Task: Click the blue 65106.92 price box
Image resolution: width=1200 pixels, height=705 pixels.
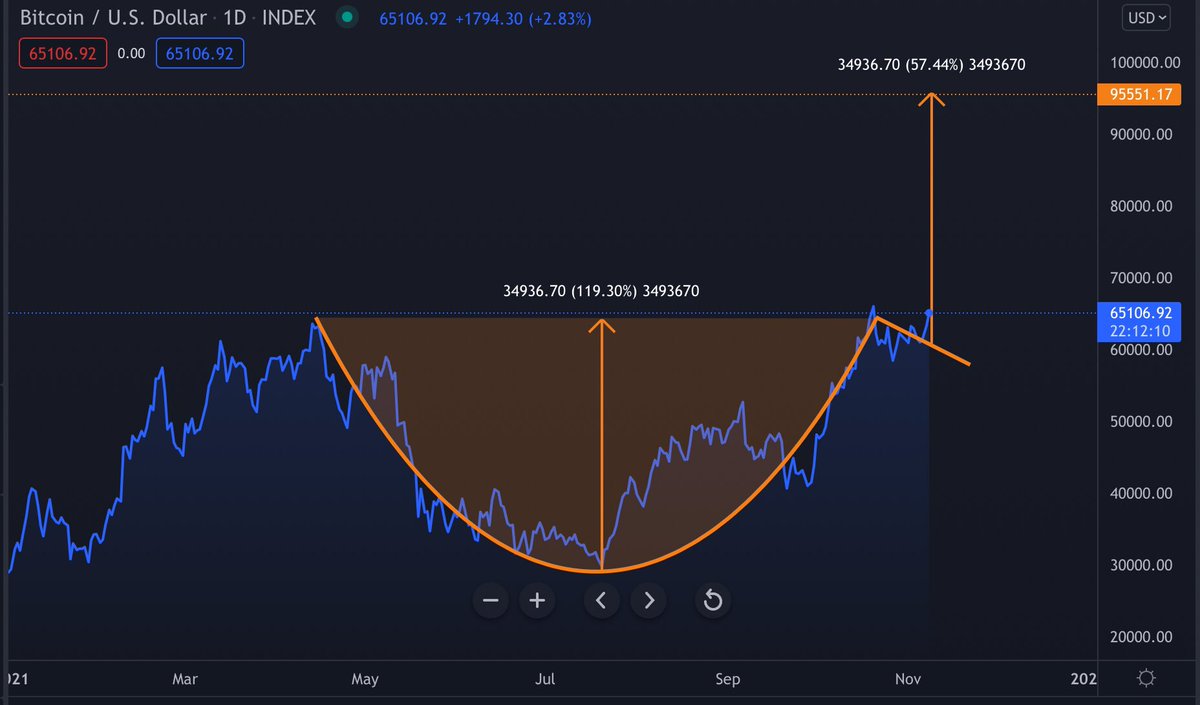Action: click(199, 54)
